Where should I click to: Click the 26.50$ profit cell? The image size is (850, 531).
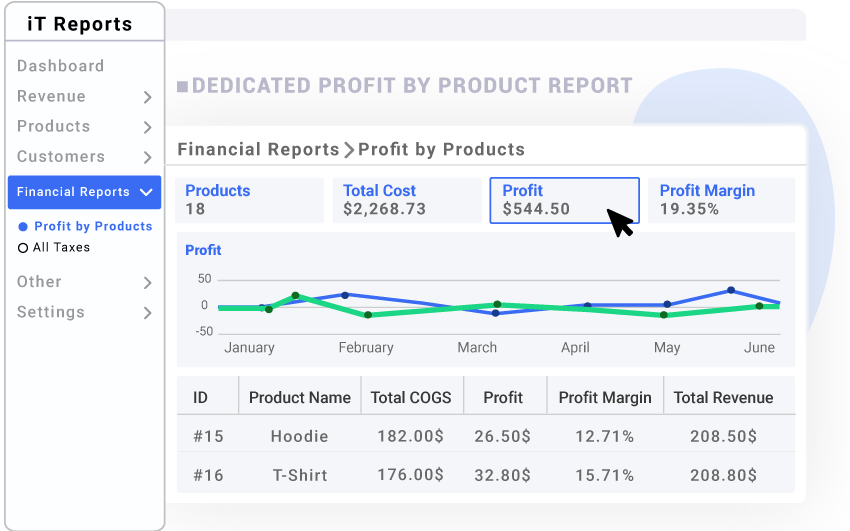point(503,436)
